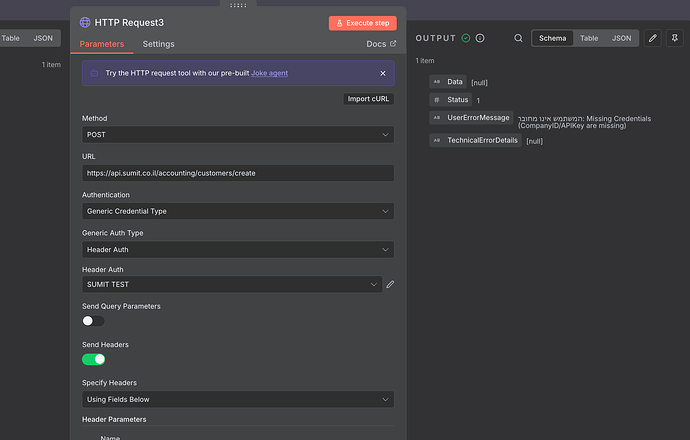Open the Method dropdown showing POST
Image resolution: width=690 pixels, height=440 pixels.
238,135
